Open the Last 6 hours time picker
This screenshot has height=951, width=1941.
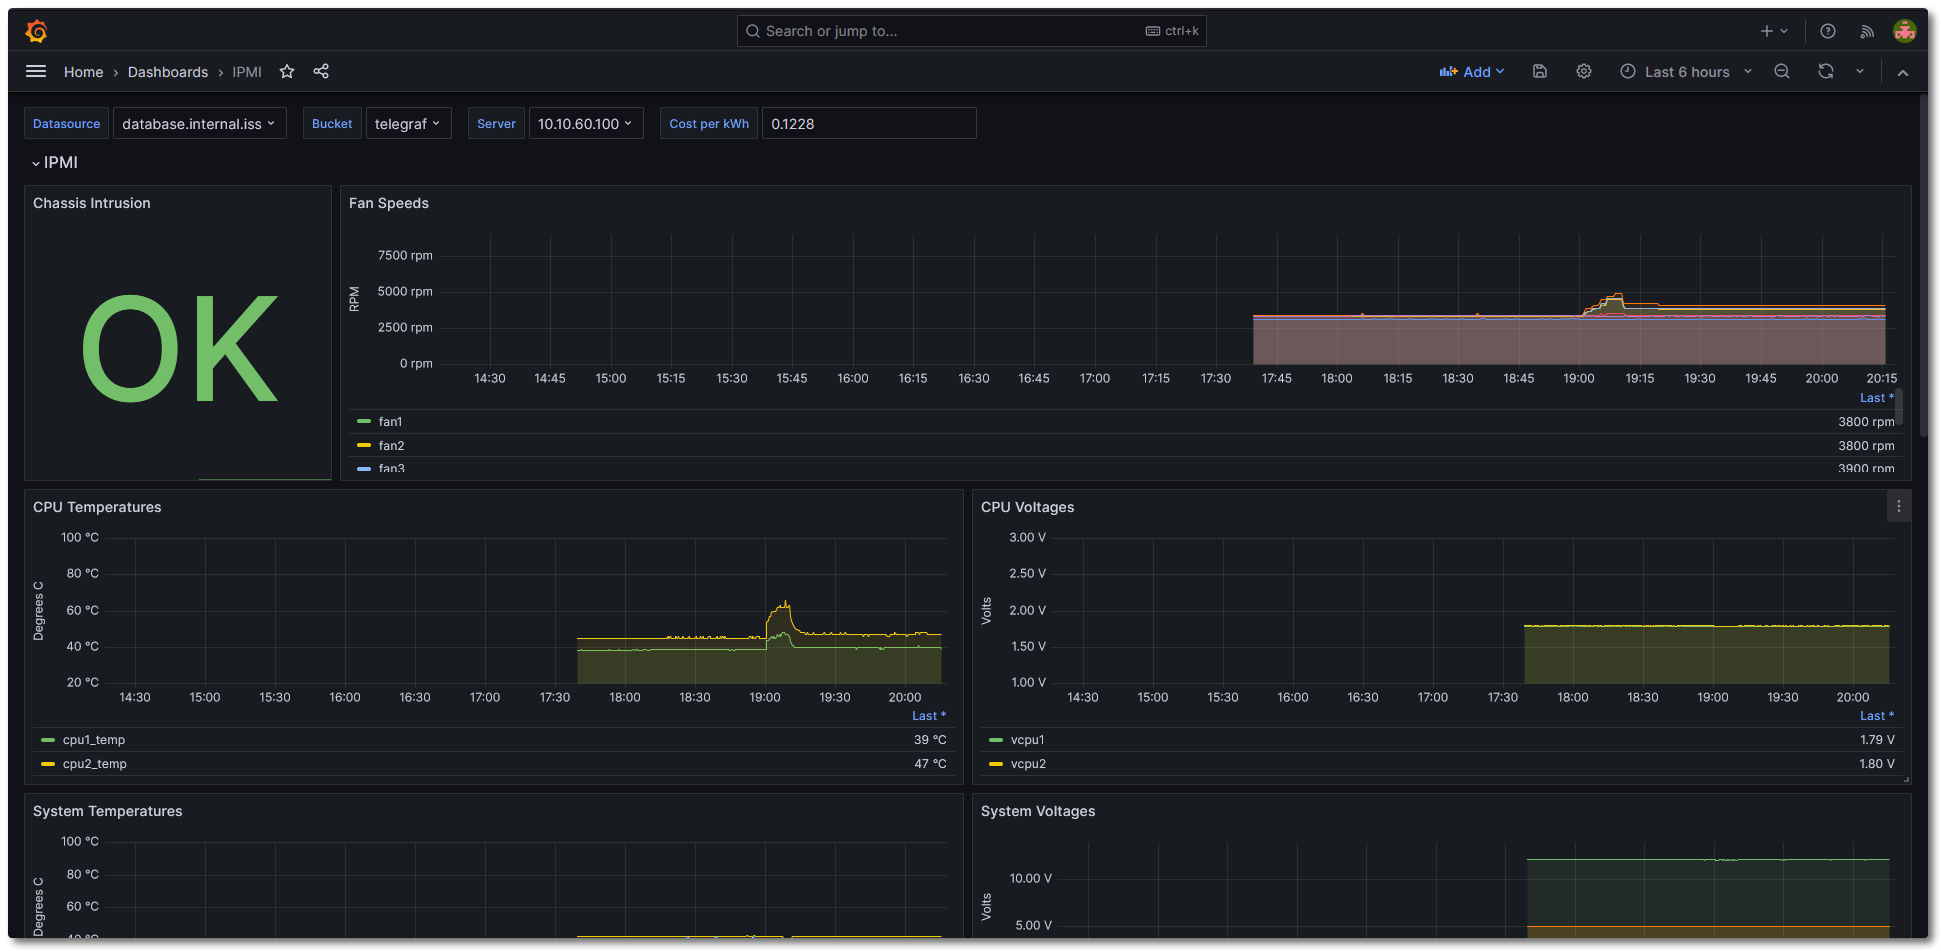1687,72
